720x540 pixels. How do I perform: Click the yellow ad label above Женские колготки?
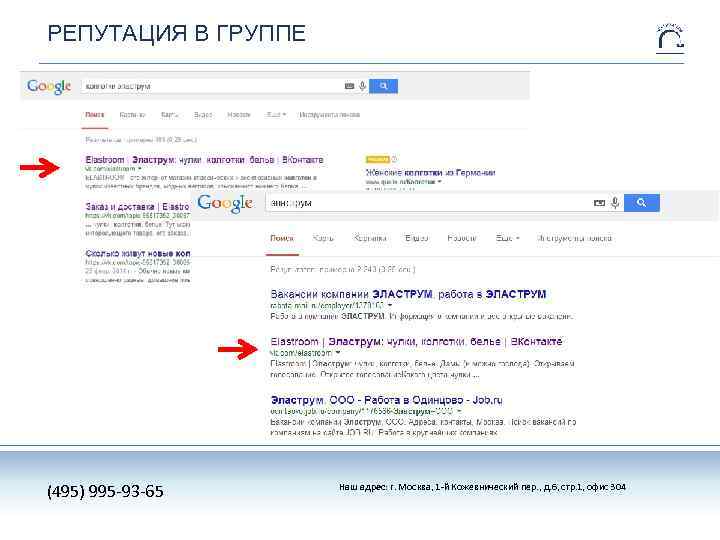[x=377, y=159]
